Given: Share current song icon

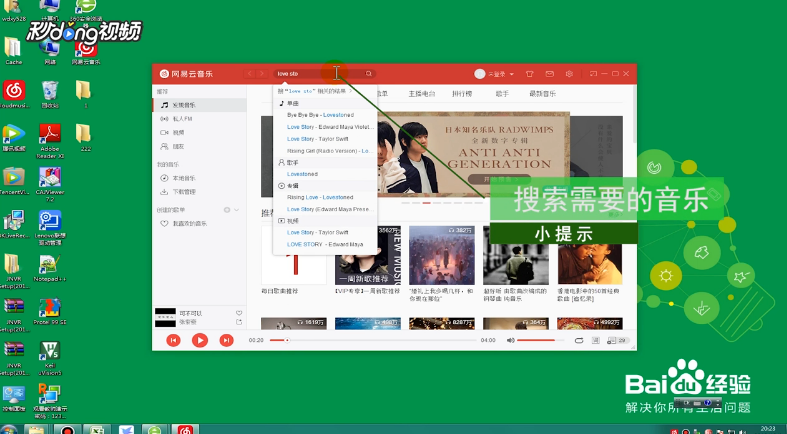Looking at the screenshot, I should coord(239,322).
